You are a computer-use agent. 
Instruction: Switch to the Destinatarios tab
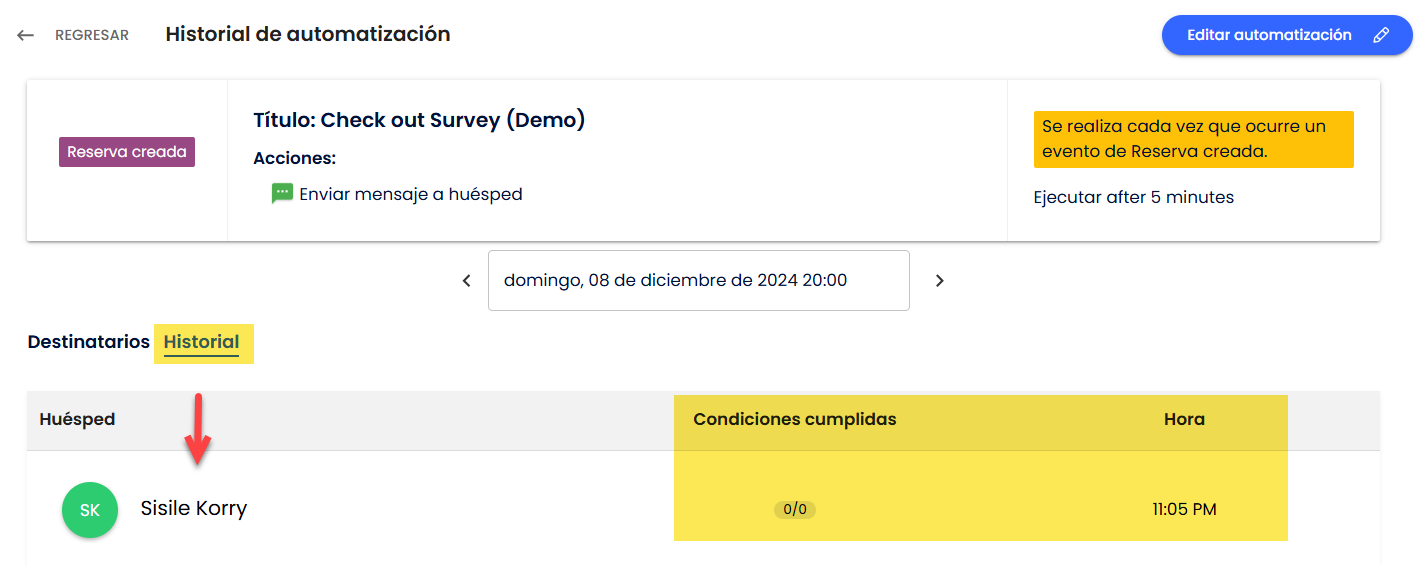pyautogui.click(x=89, y=342)
